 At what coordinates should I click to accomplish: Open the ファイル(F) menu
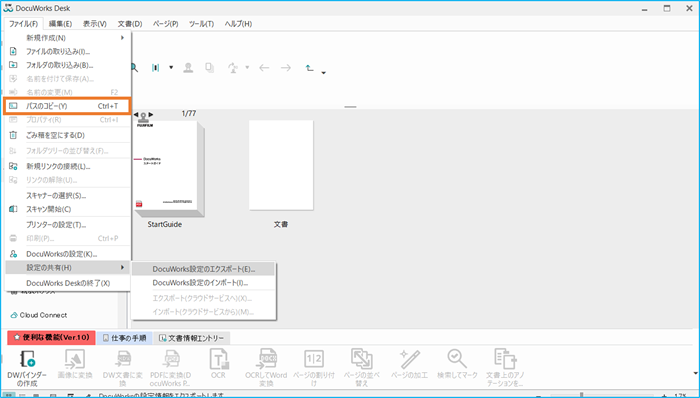coord(23,24)
